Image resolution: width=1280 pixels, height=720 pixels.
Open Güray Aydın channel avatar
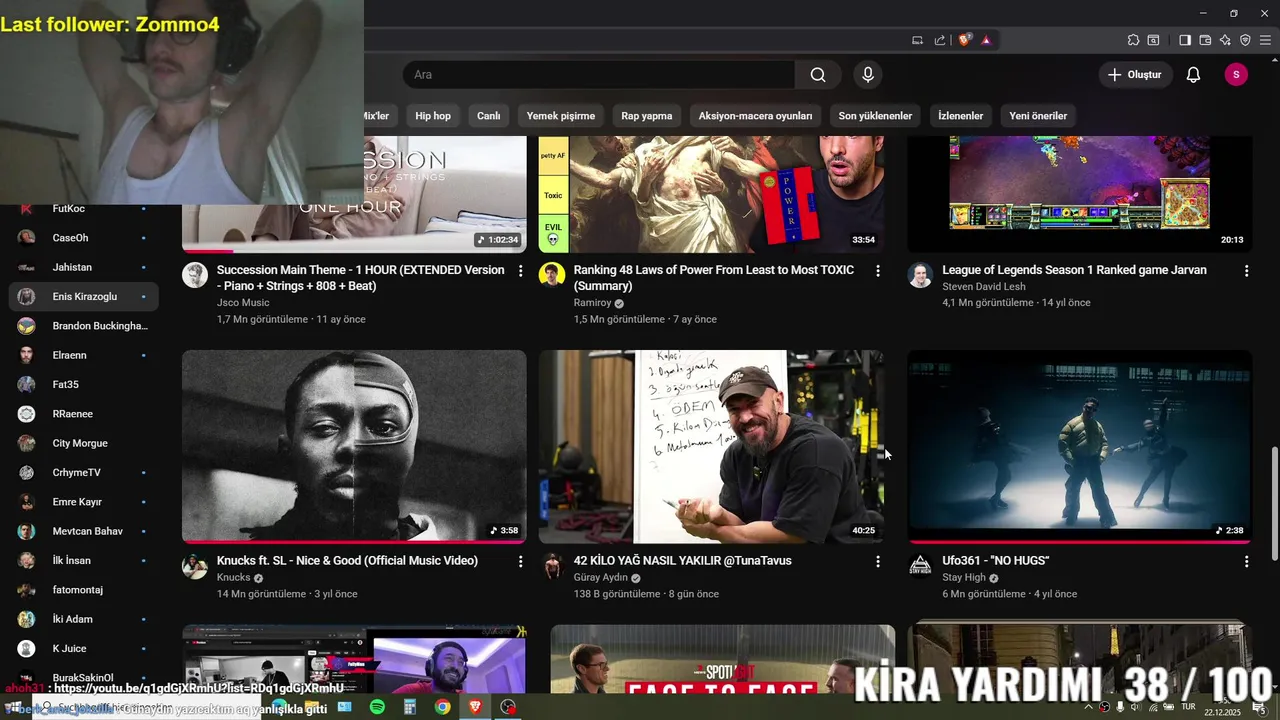point(552,567)
